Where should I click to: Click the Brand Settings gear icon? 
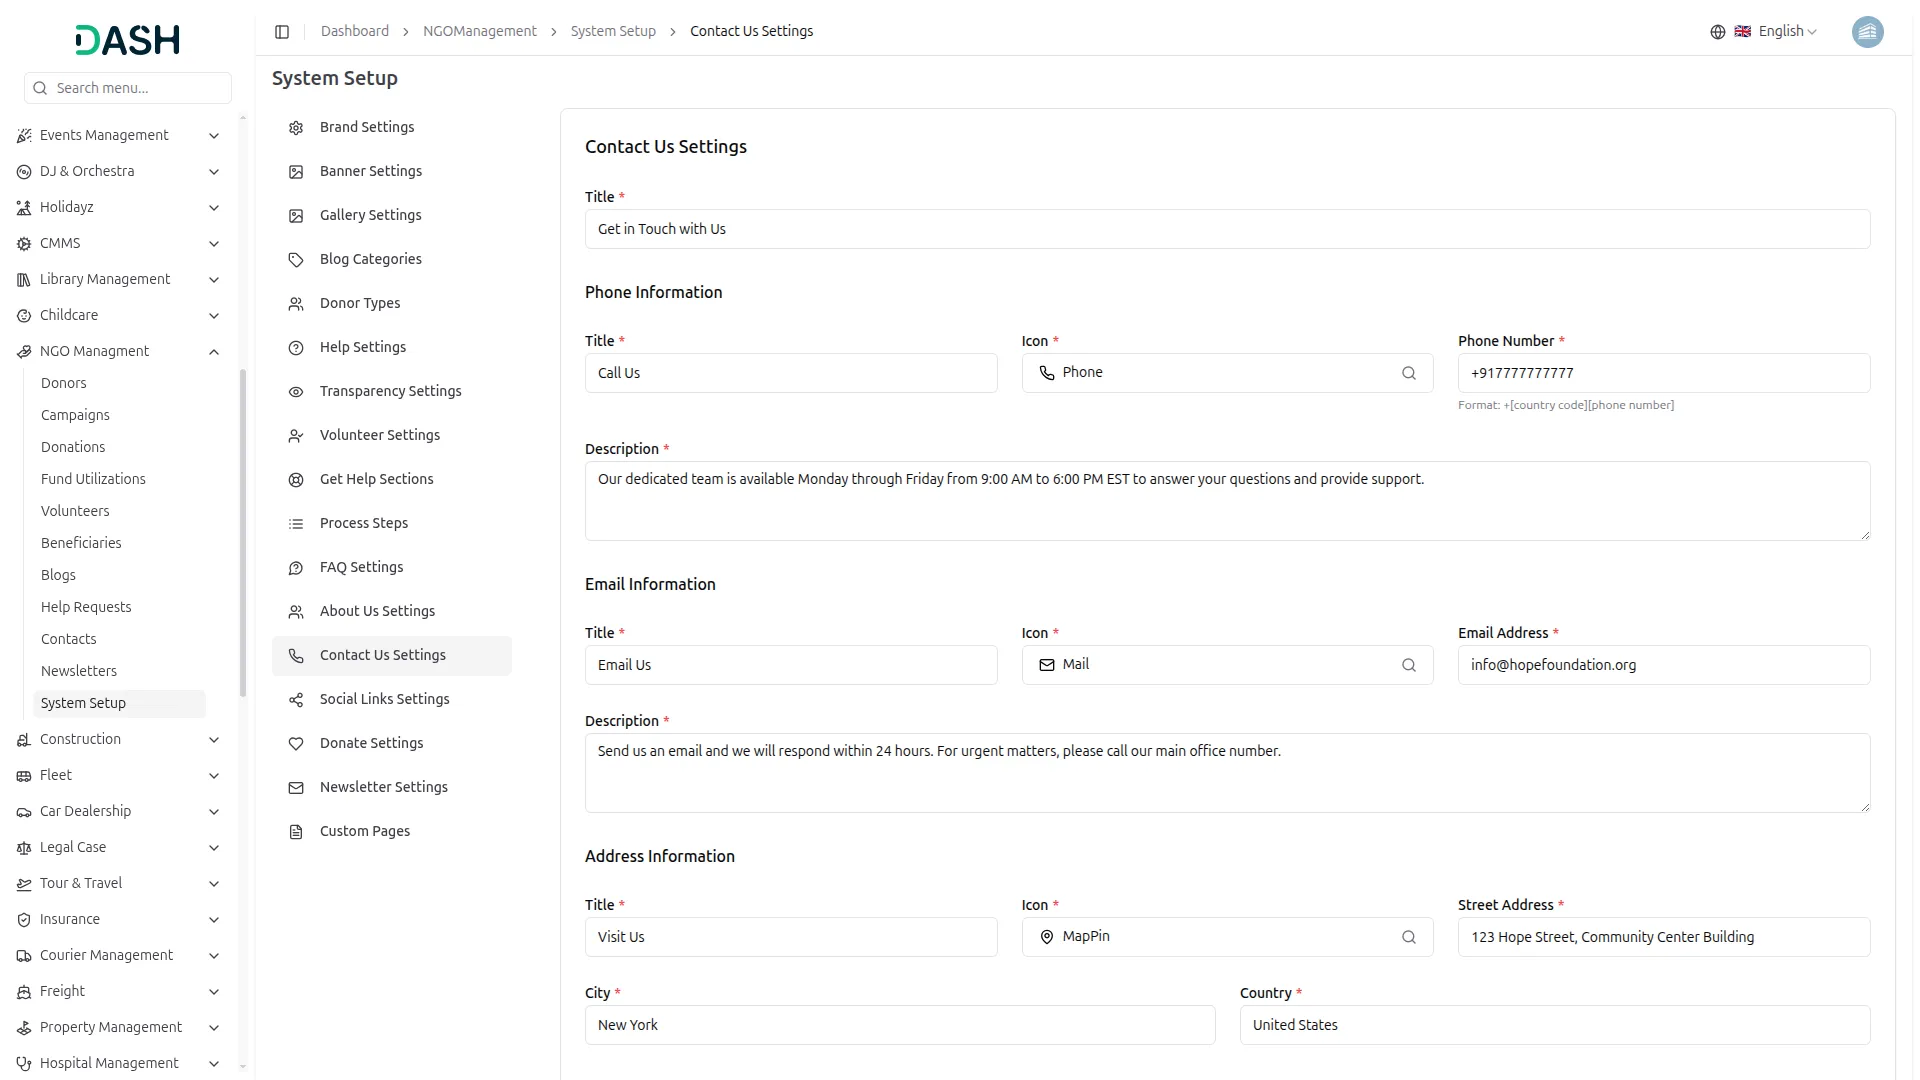click(296, 128)
